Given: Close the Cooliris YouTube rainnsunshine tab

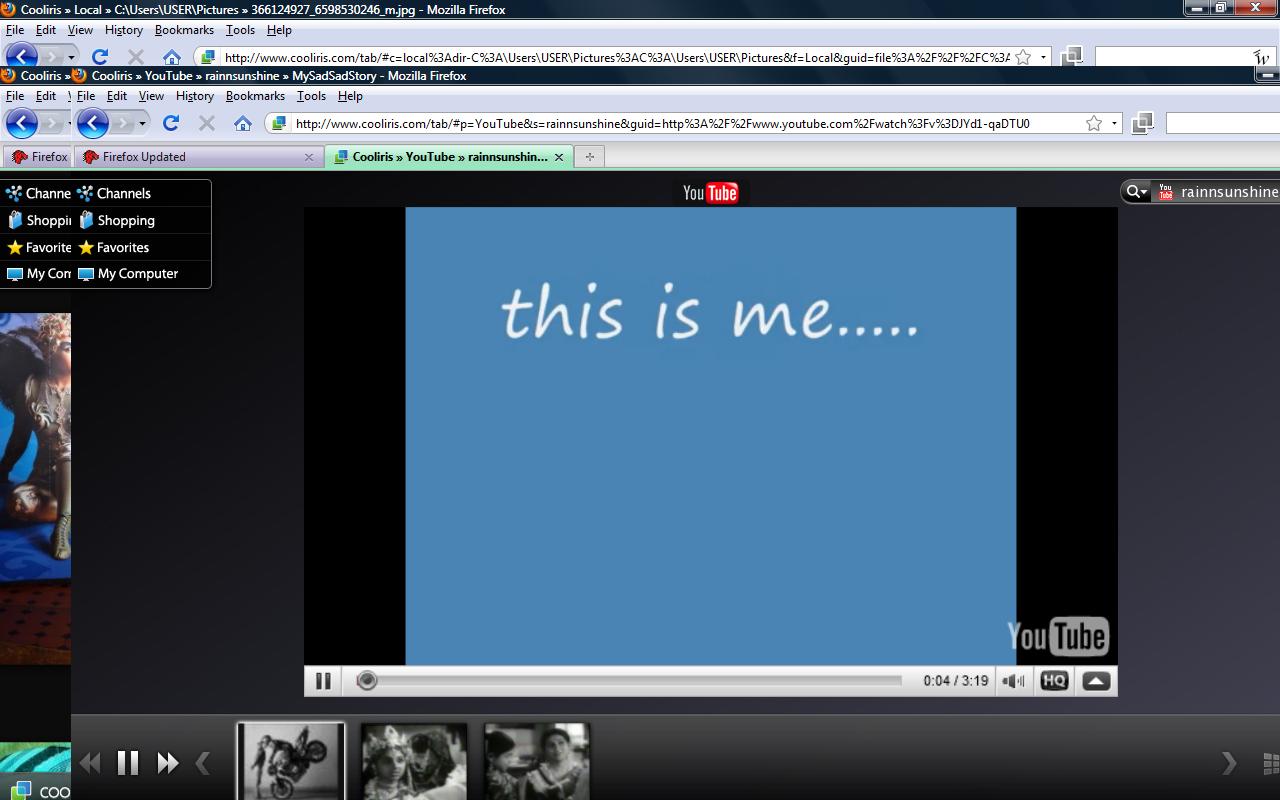Looking at the screenshot, I should click(559, 157).
